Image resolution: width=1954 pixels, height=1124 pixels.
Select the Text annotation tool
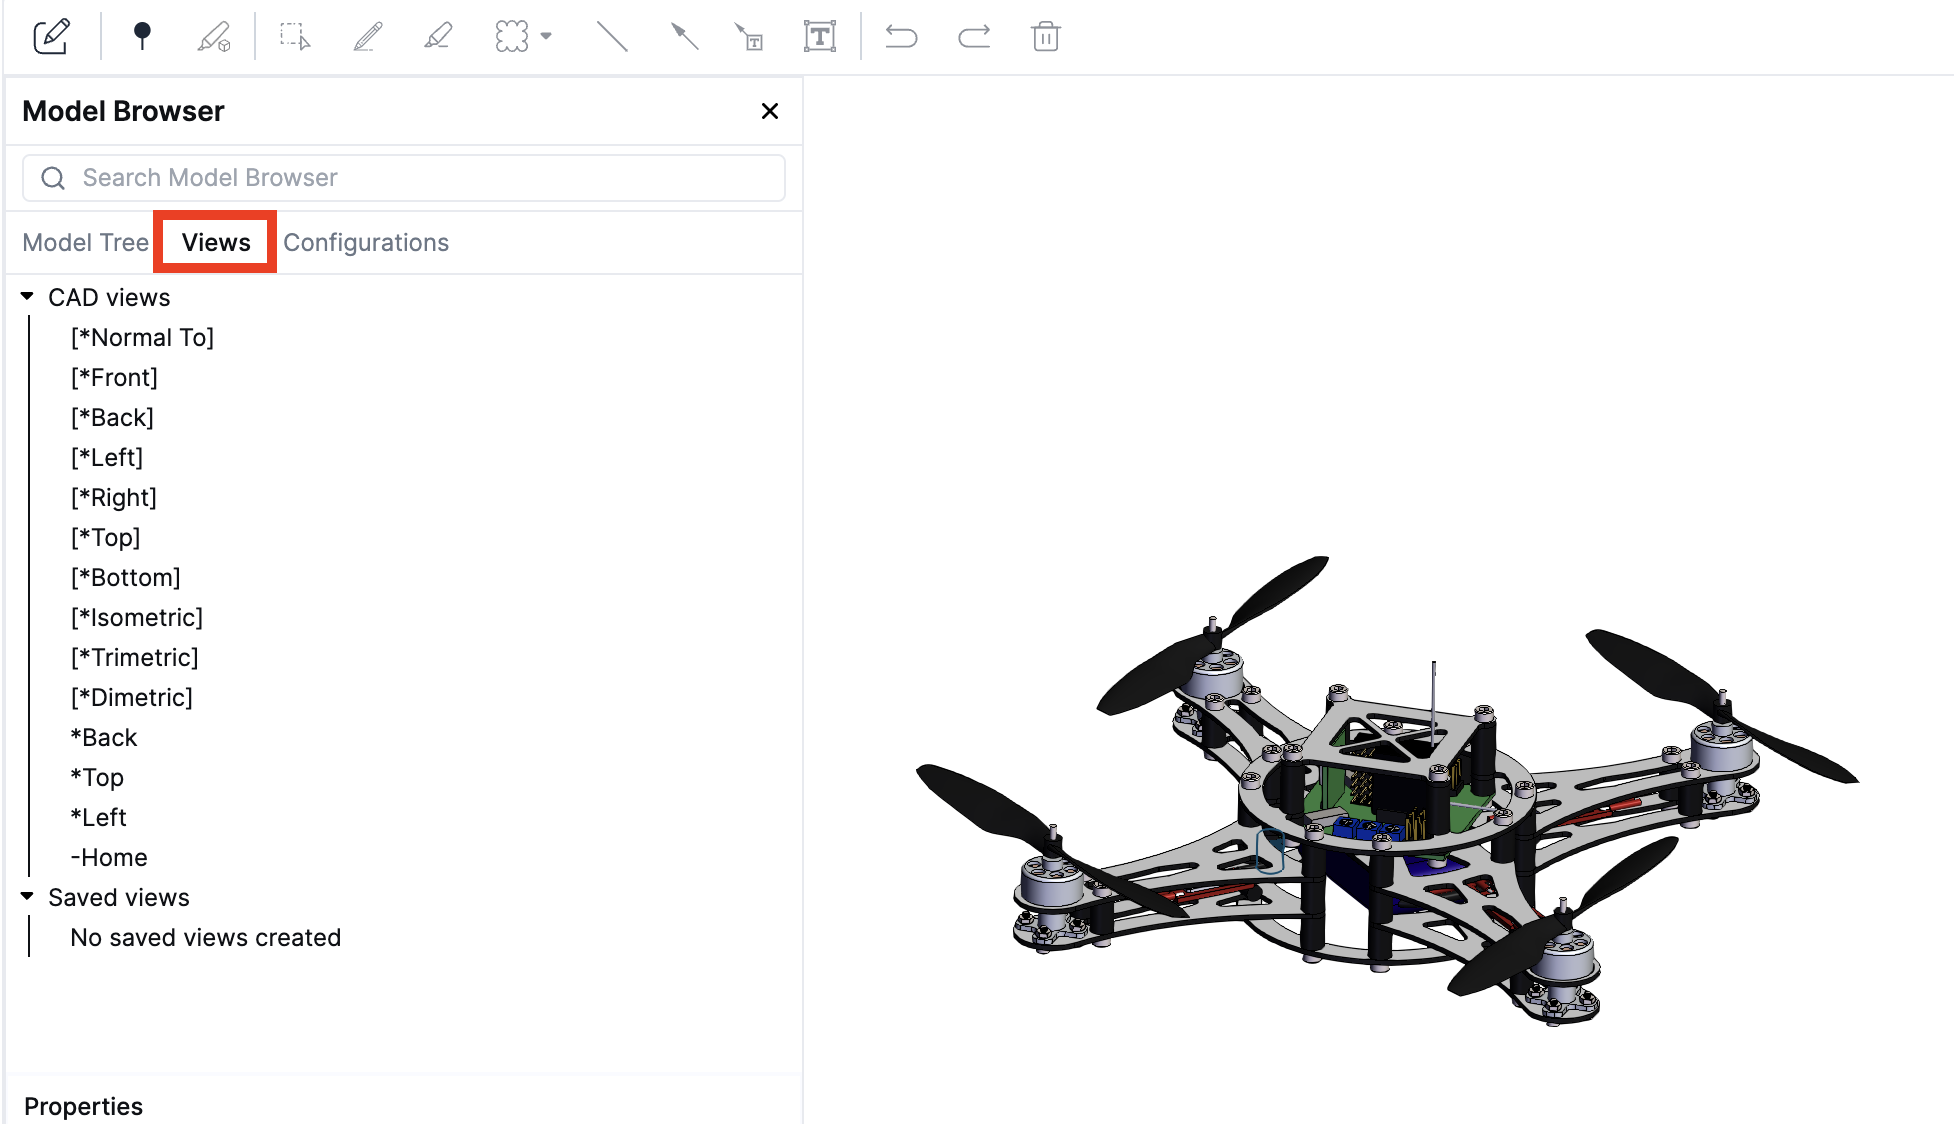point(820,36)
